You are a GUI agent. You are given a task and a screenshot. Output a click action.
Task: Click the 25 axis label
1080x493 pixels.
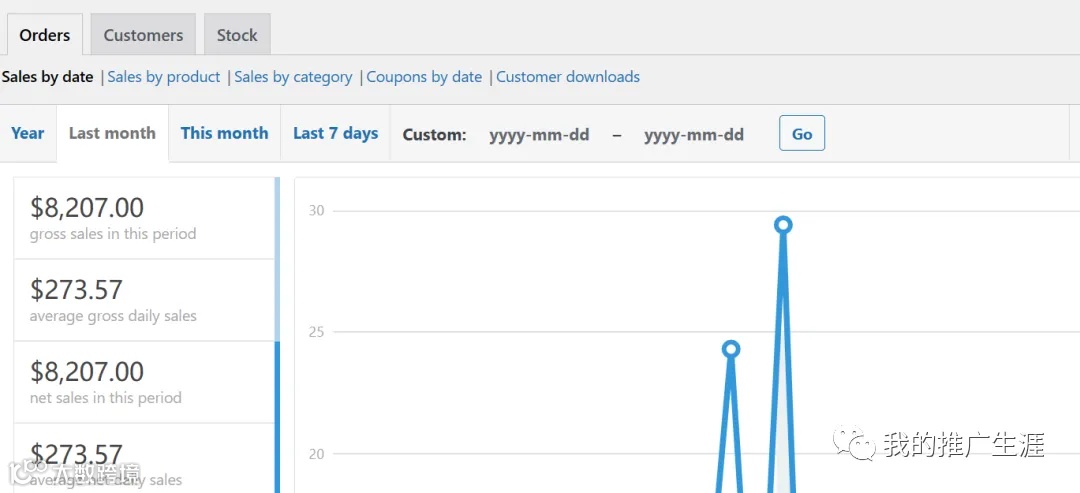[x=316, y=332]
